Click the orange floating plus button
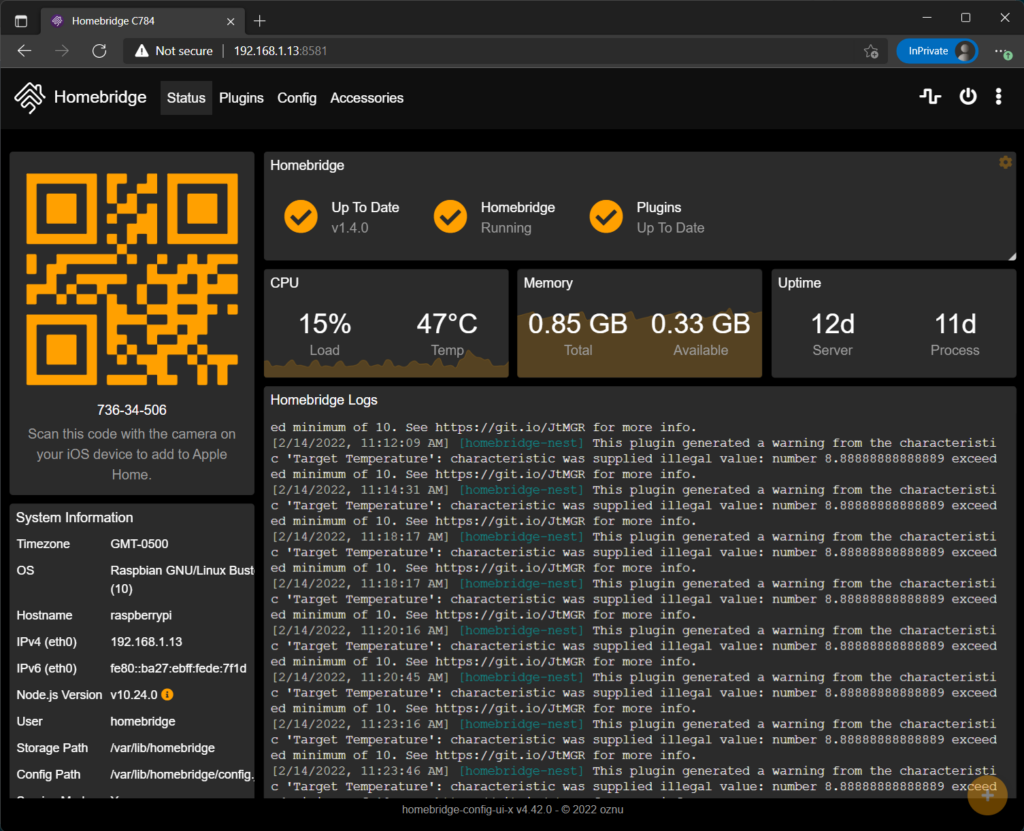This screenshot has width=1024, height=831. click(x=987, y=795)
